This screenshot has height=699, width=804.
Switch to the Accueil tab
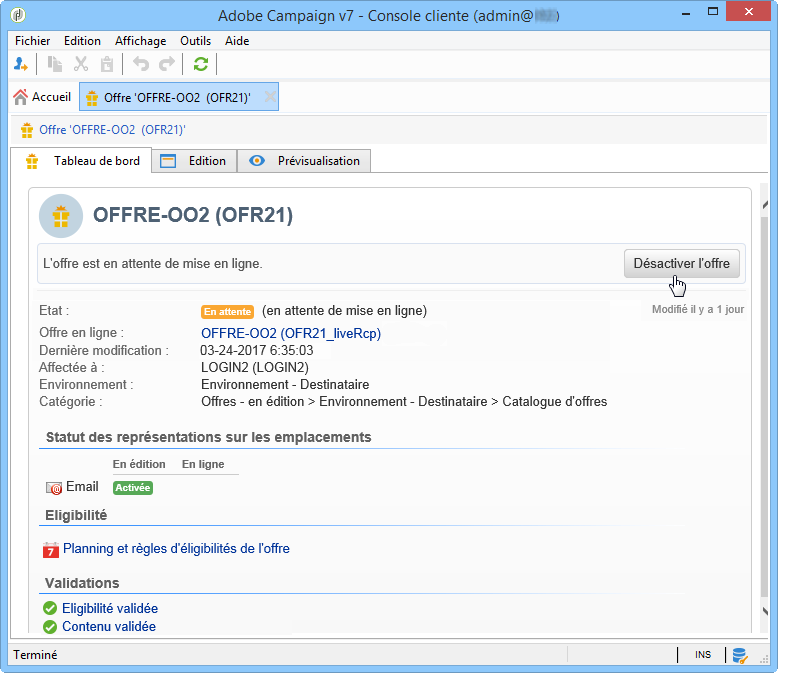[x=42, y=97]
